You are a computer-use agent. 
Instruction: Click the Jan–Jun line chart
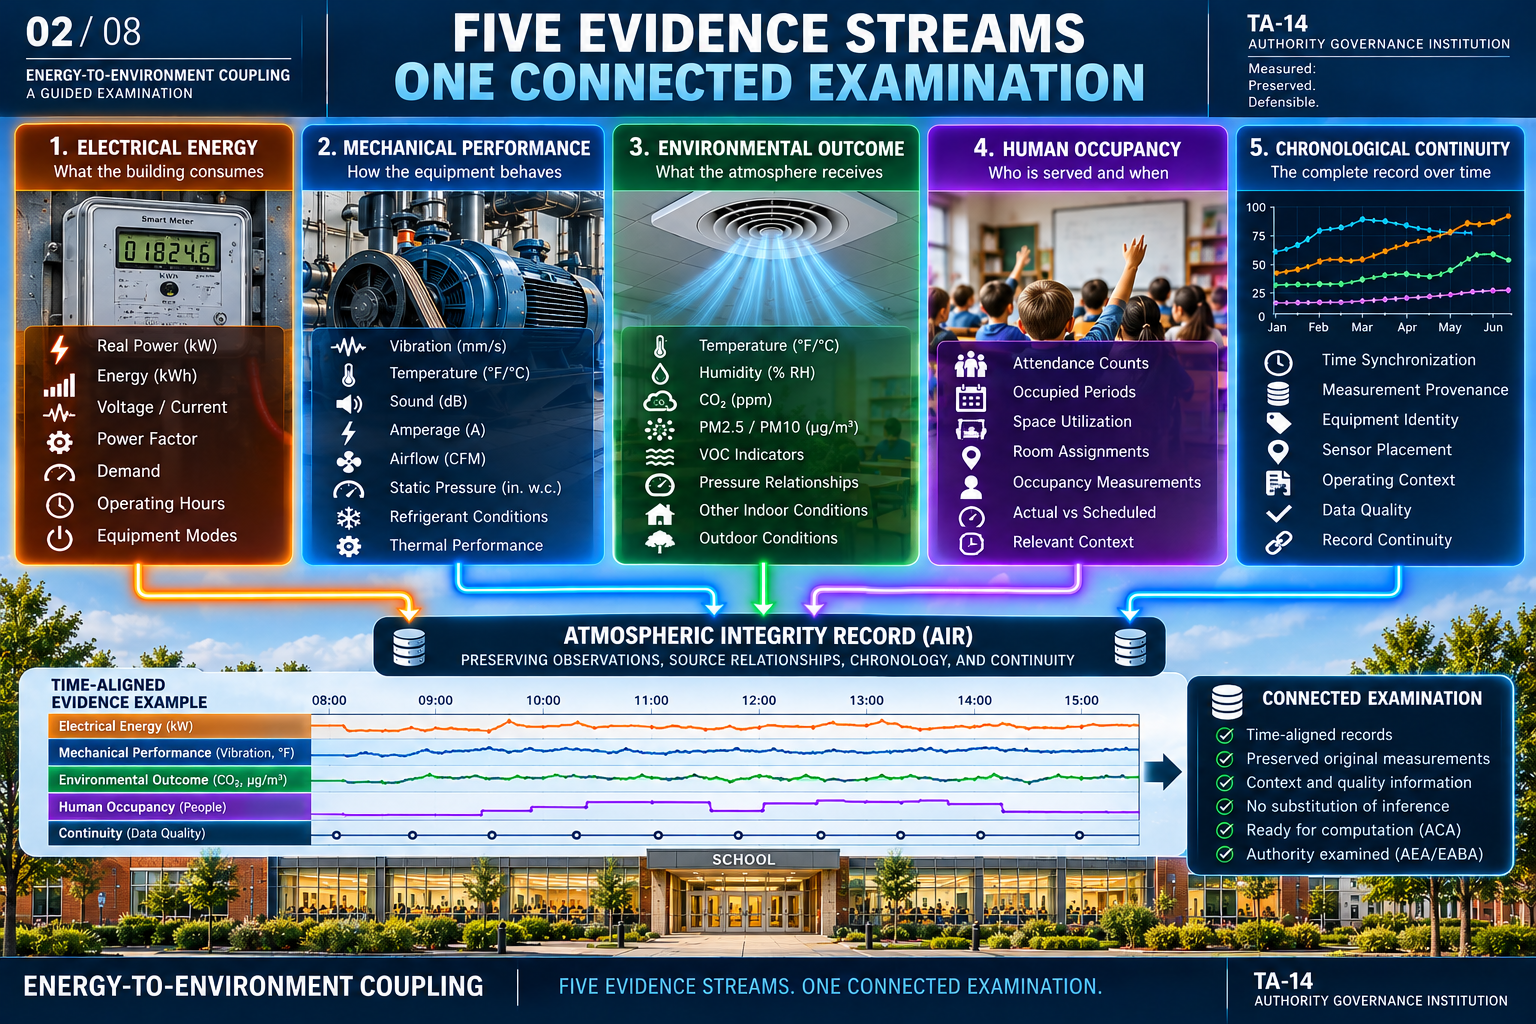[x=1379, y=267]
